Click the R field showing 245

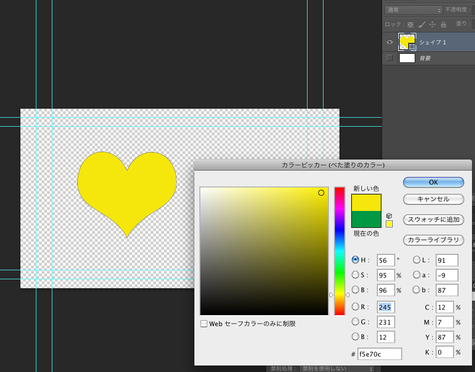[386, 307]
